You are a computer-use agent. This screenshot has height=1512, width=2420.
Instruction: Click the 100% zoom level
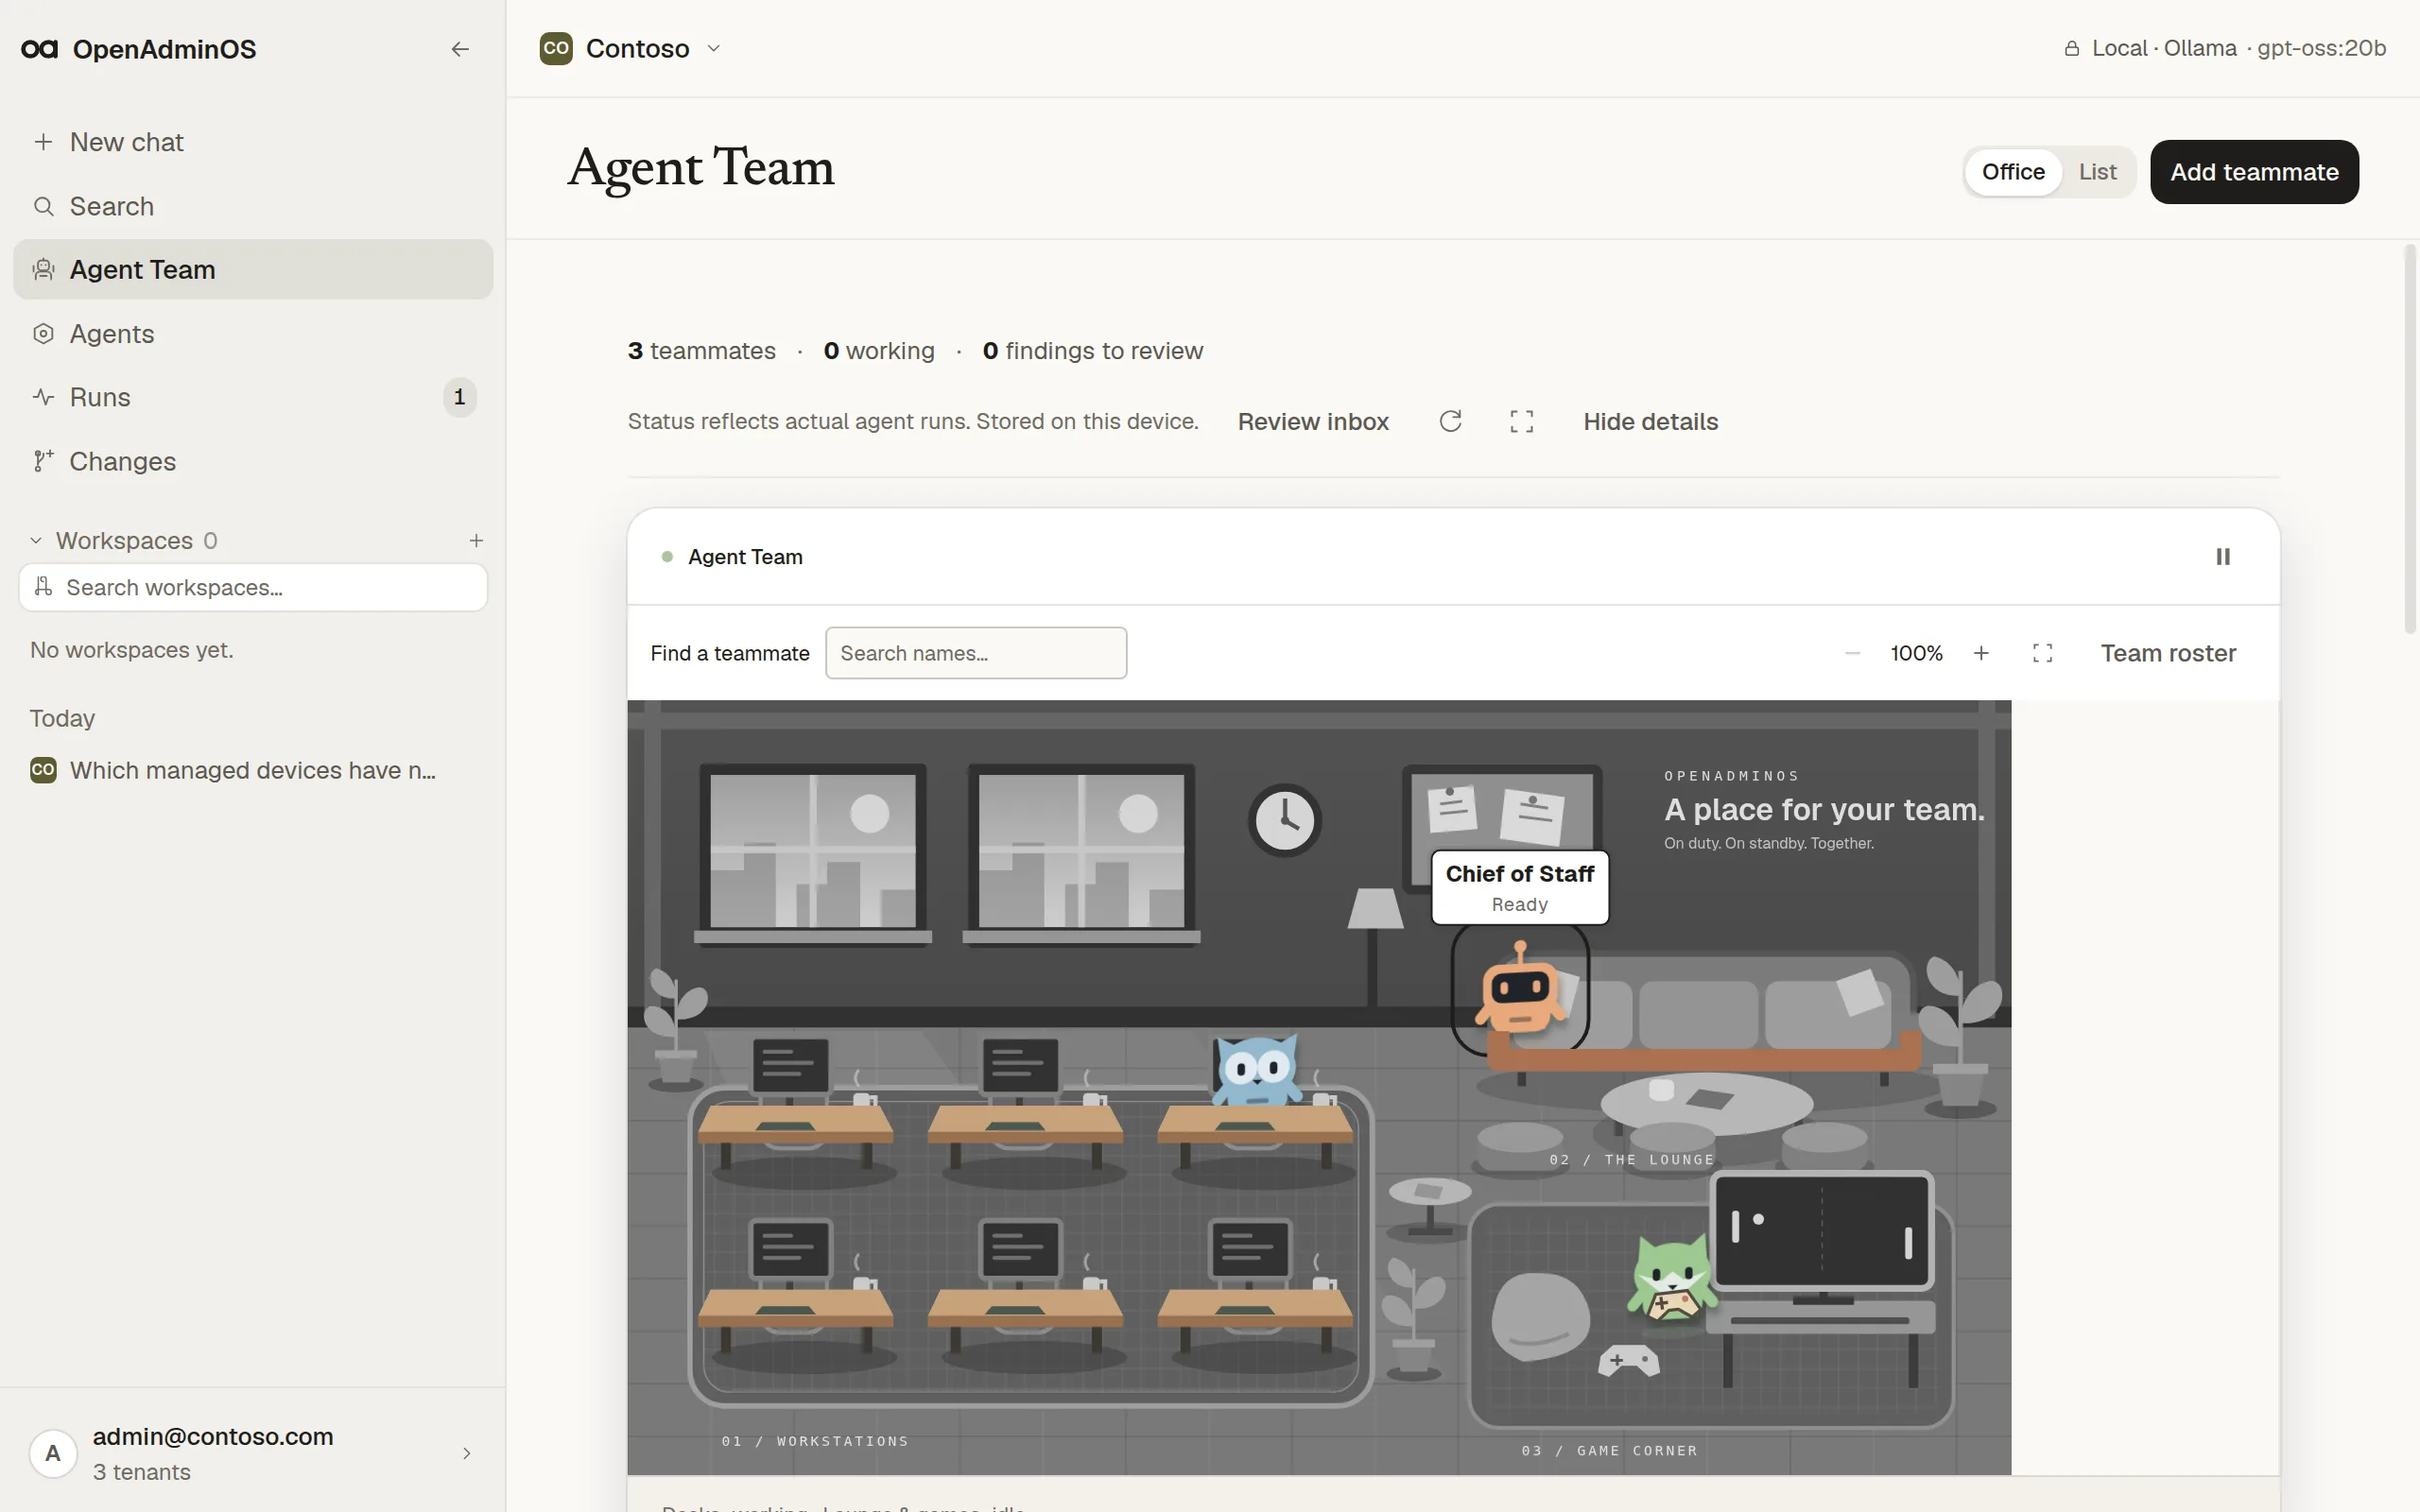click(1916, 653)
